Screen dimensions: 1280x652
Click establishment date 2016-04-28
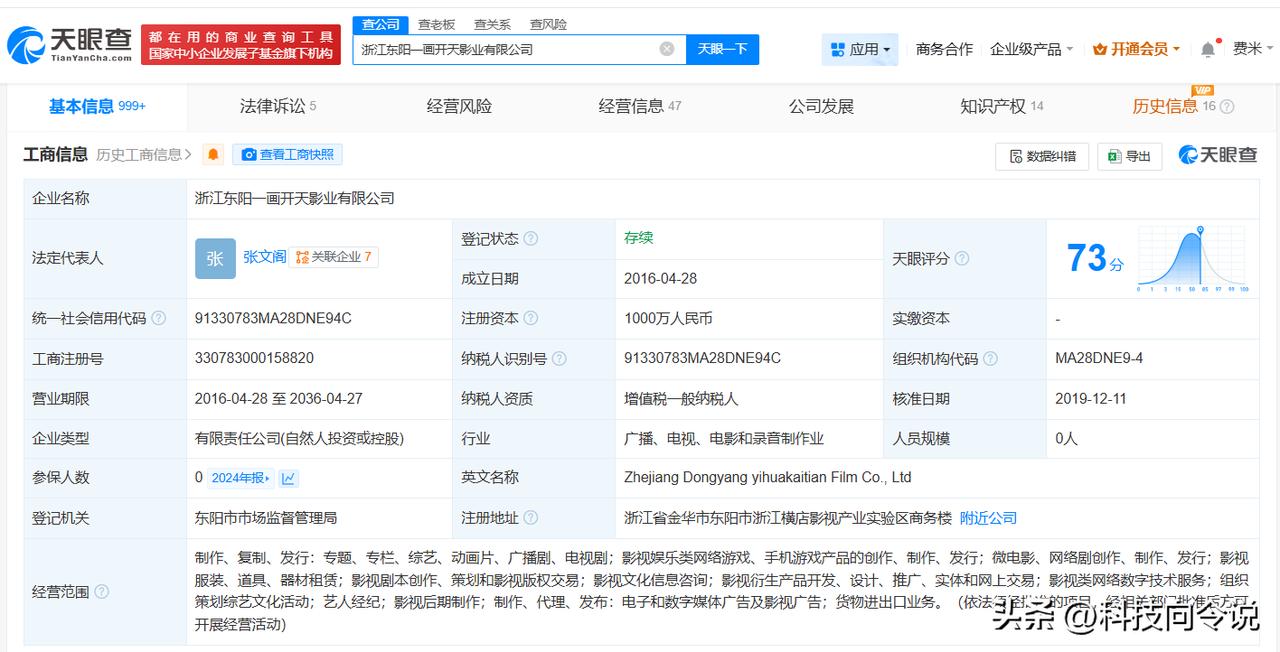pyautogui.click(x=661, y=279)
